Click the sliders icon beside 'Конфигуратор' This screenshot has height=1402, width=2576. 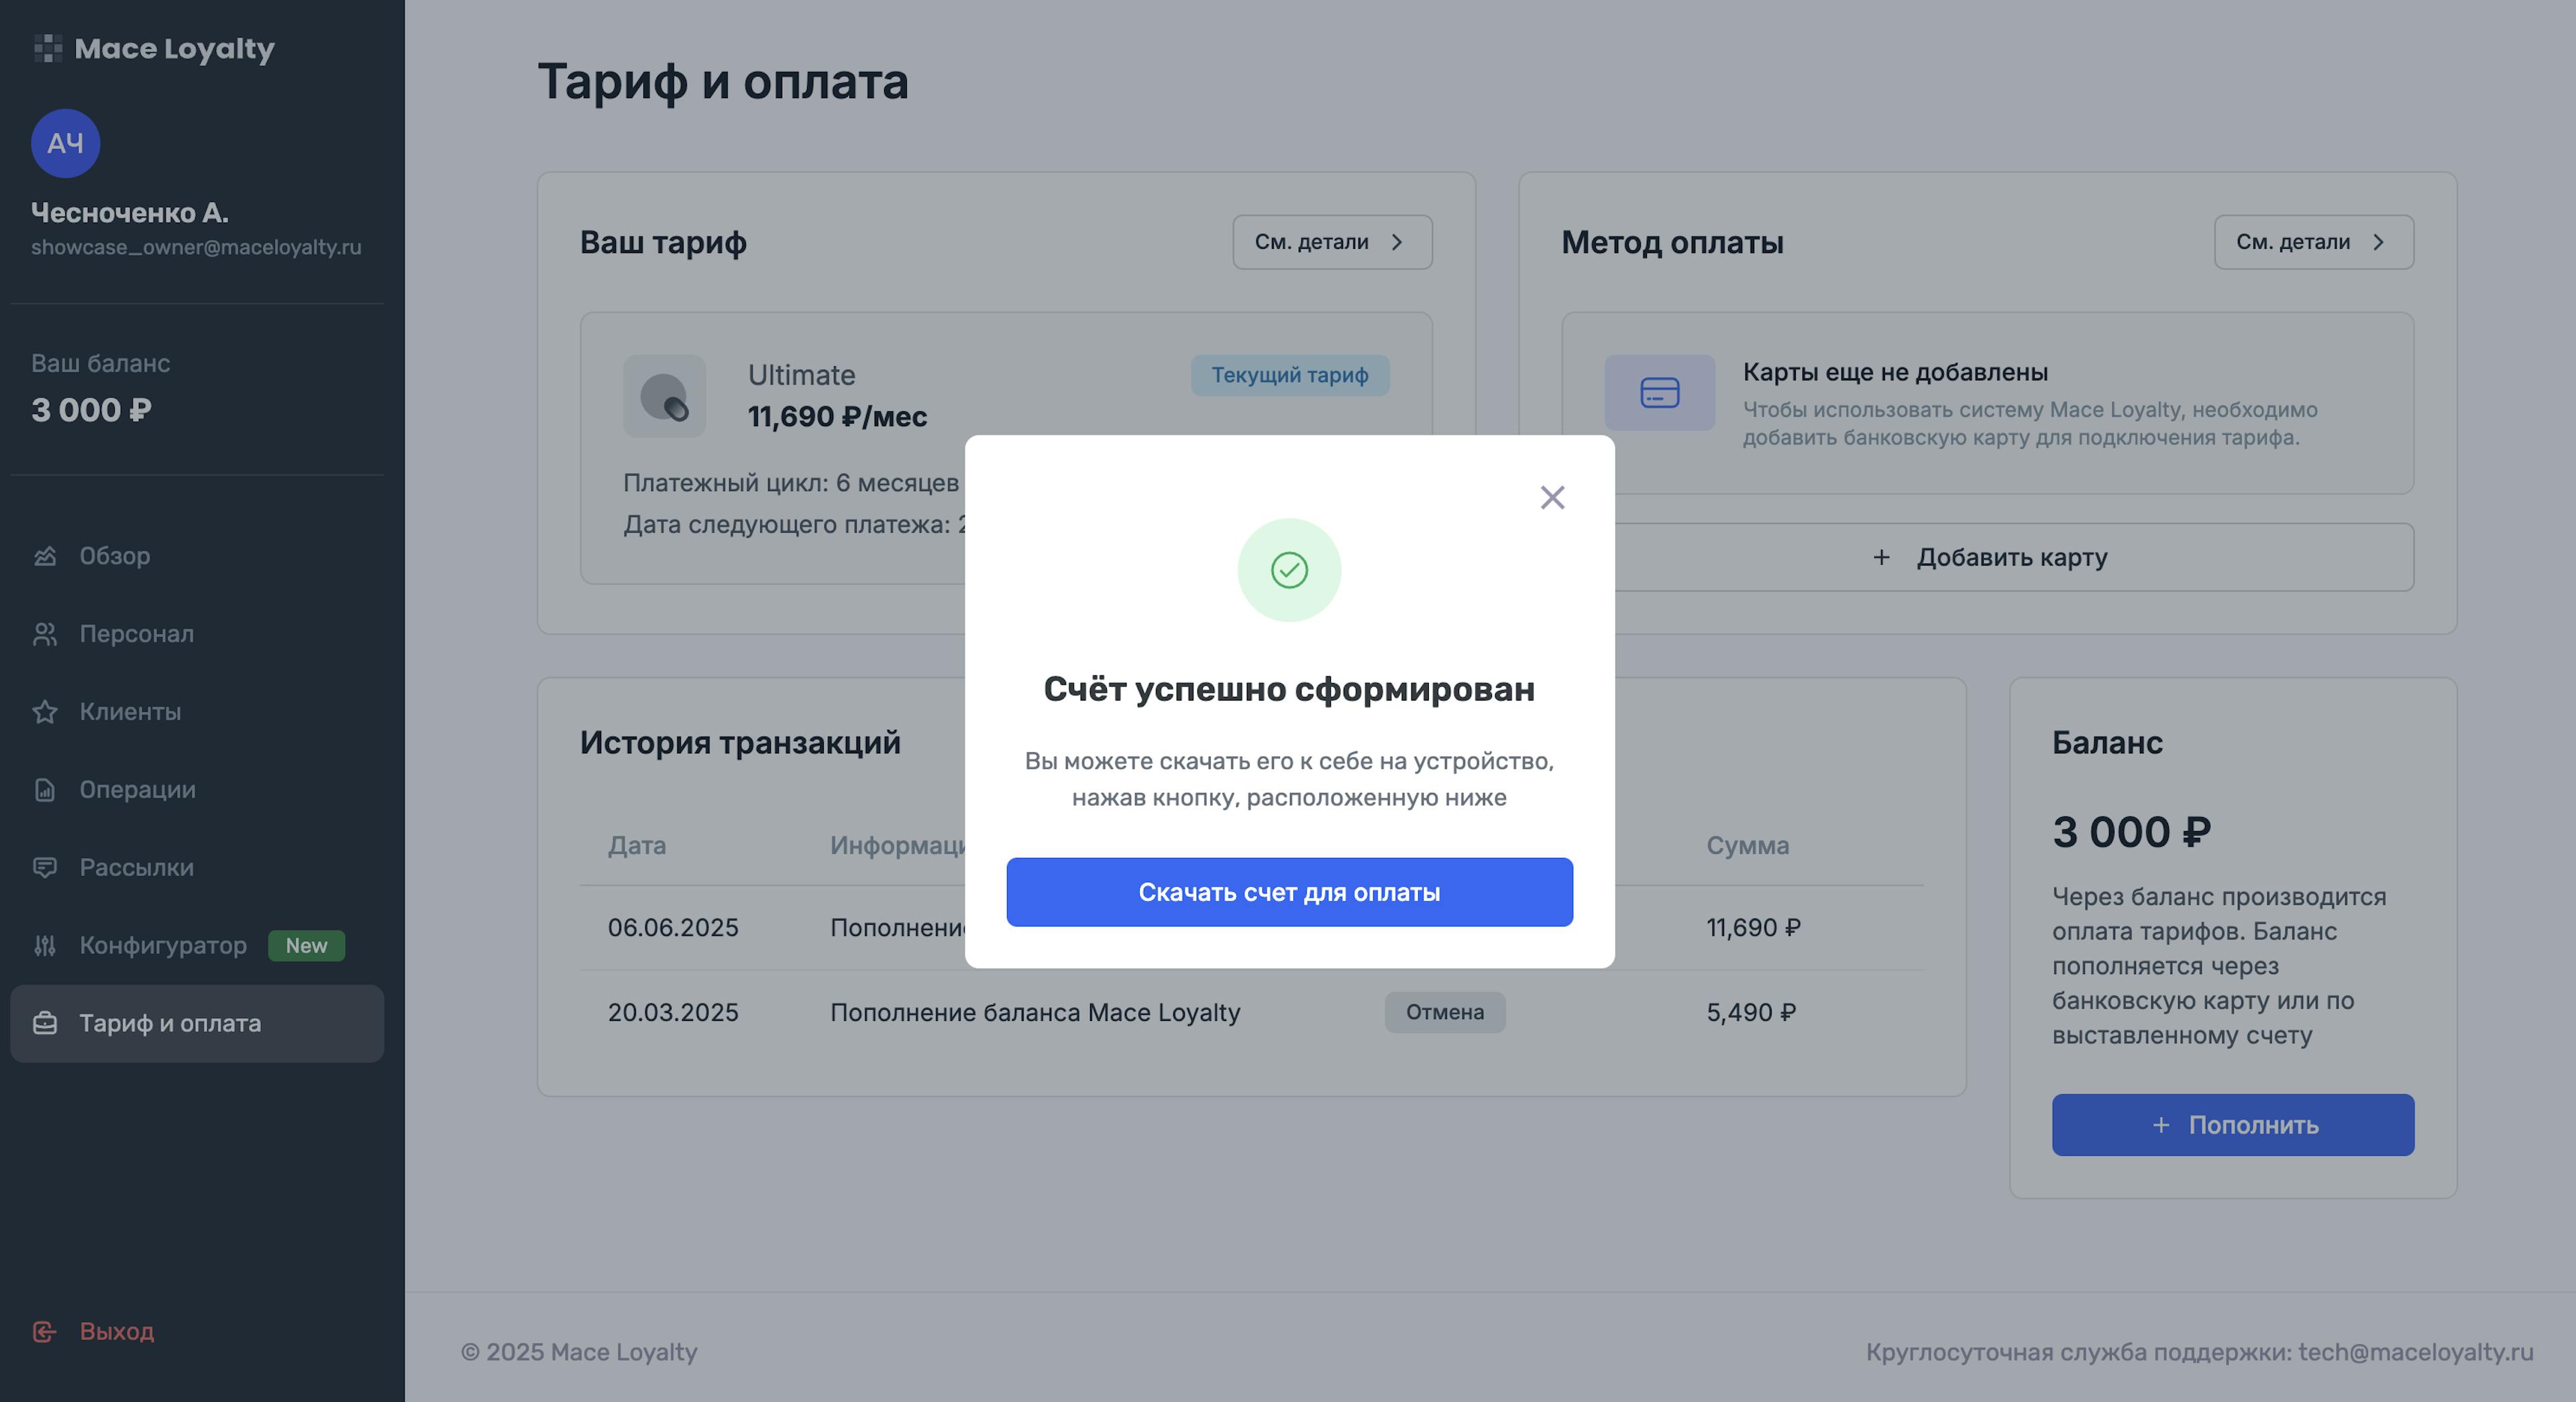[x=45, y=946]
